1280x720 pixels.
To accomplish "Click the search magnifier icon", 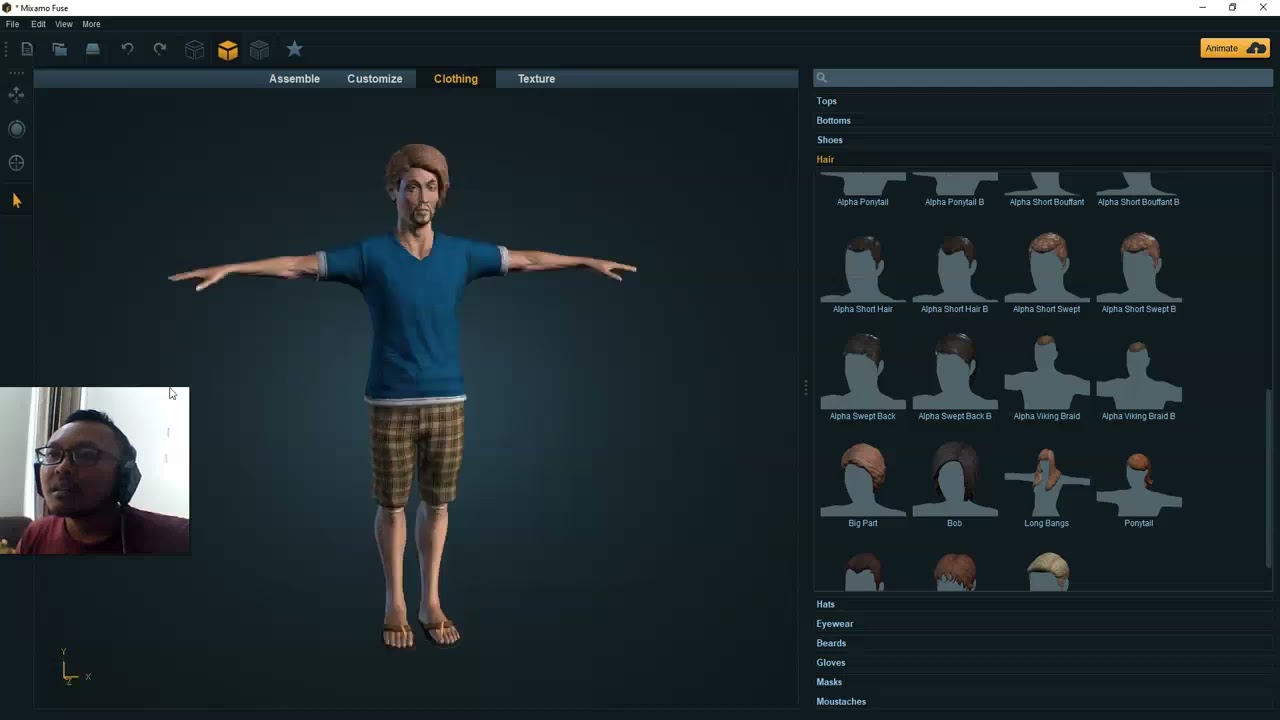I will tap(821, 78).
